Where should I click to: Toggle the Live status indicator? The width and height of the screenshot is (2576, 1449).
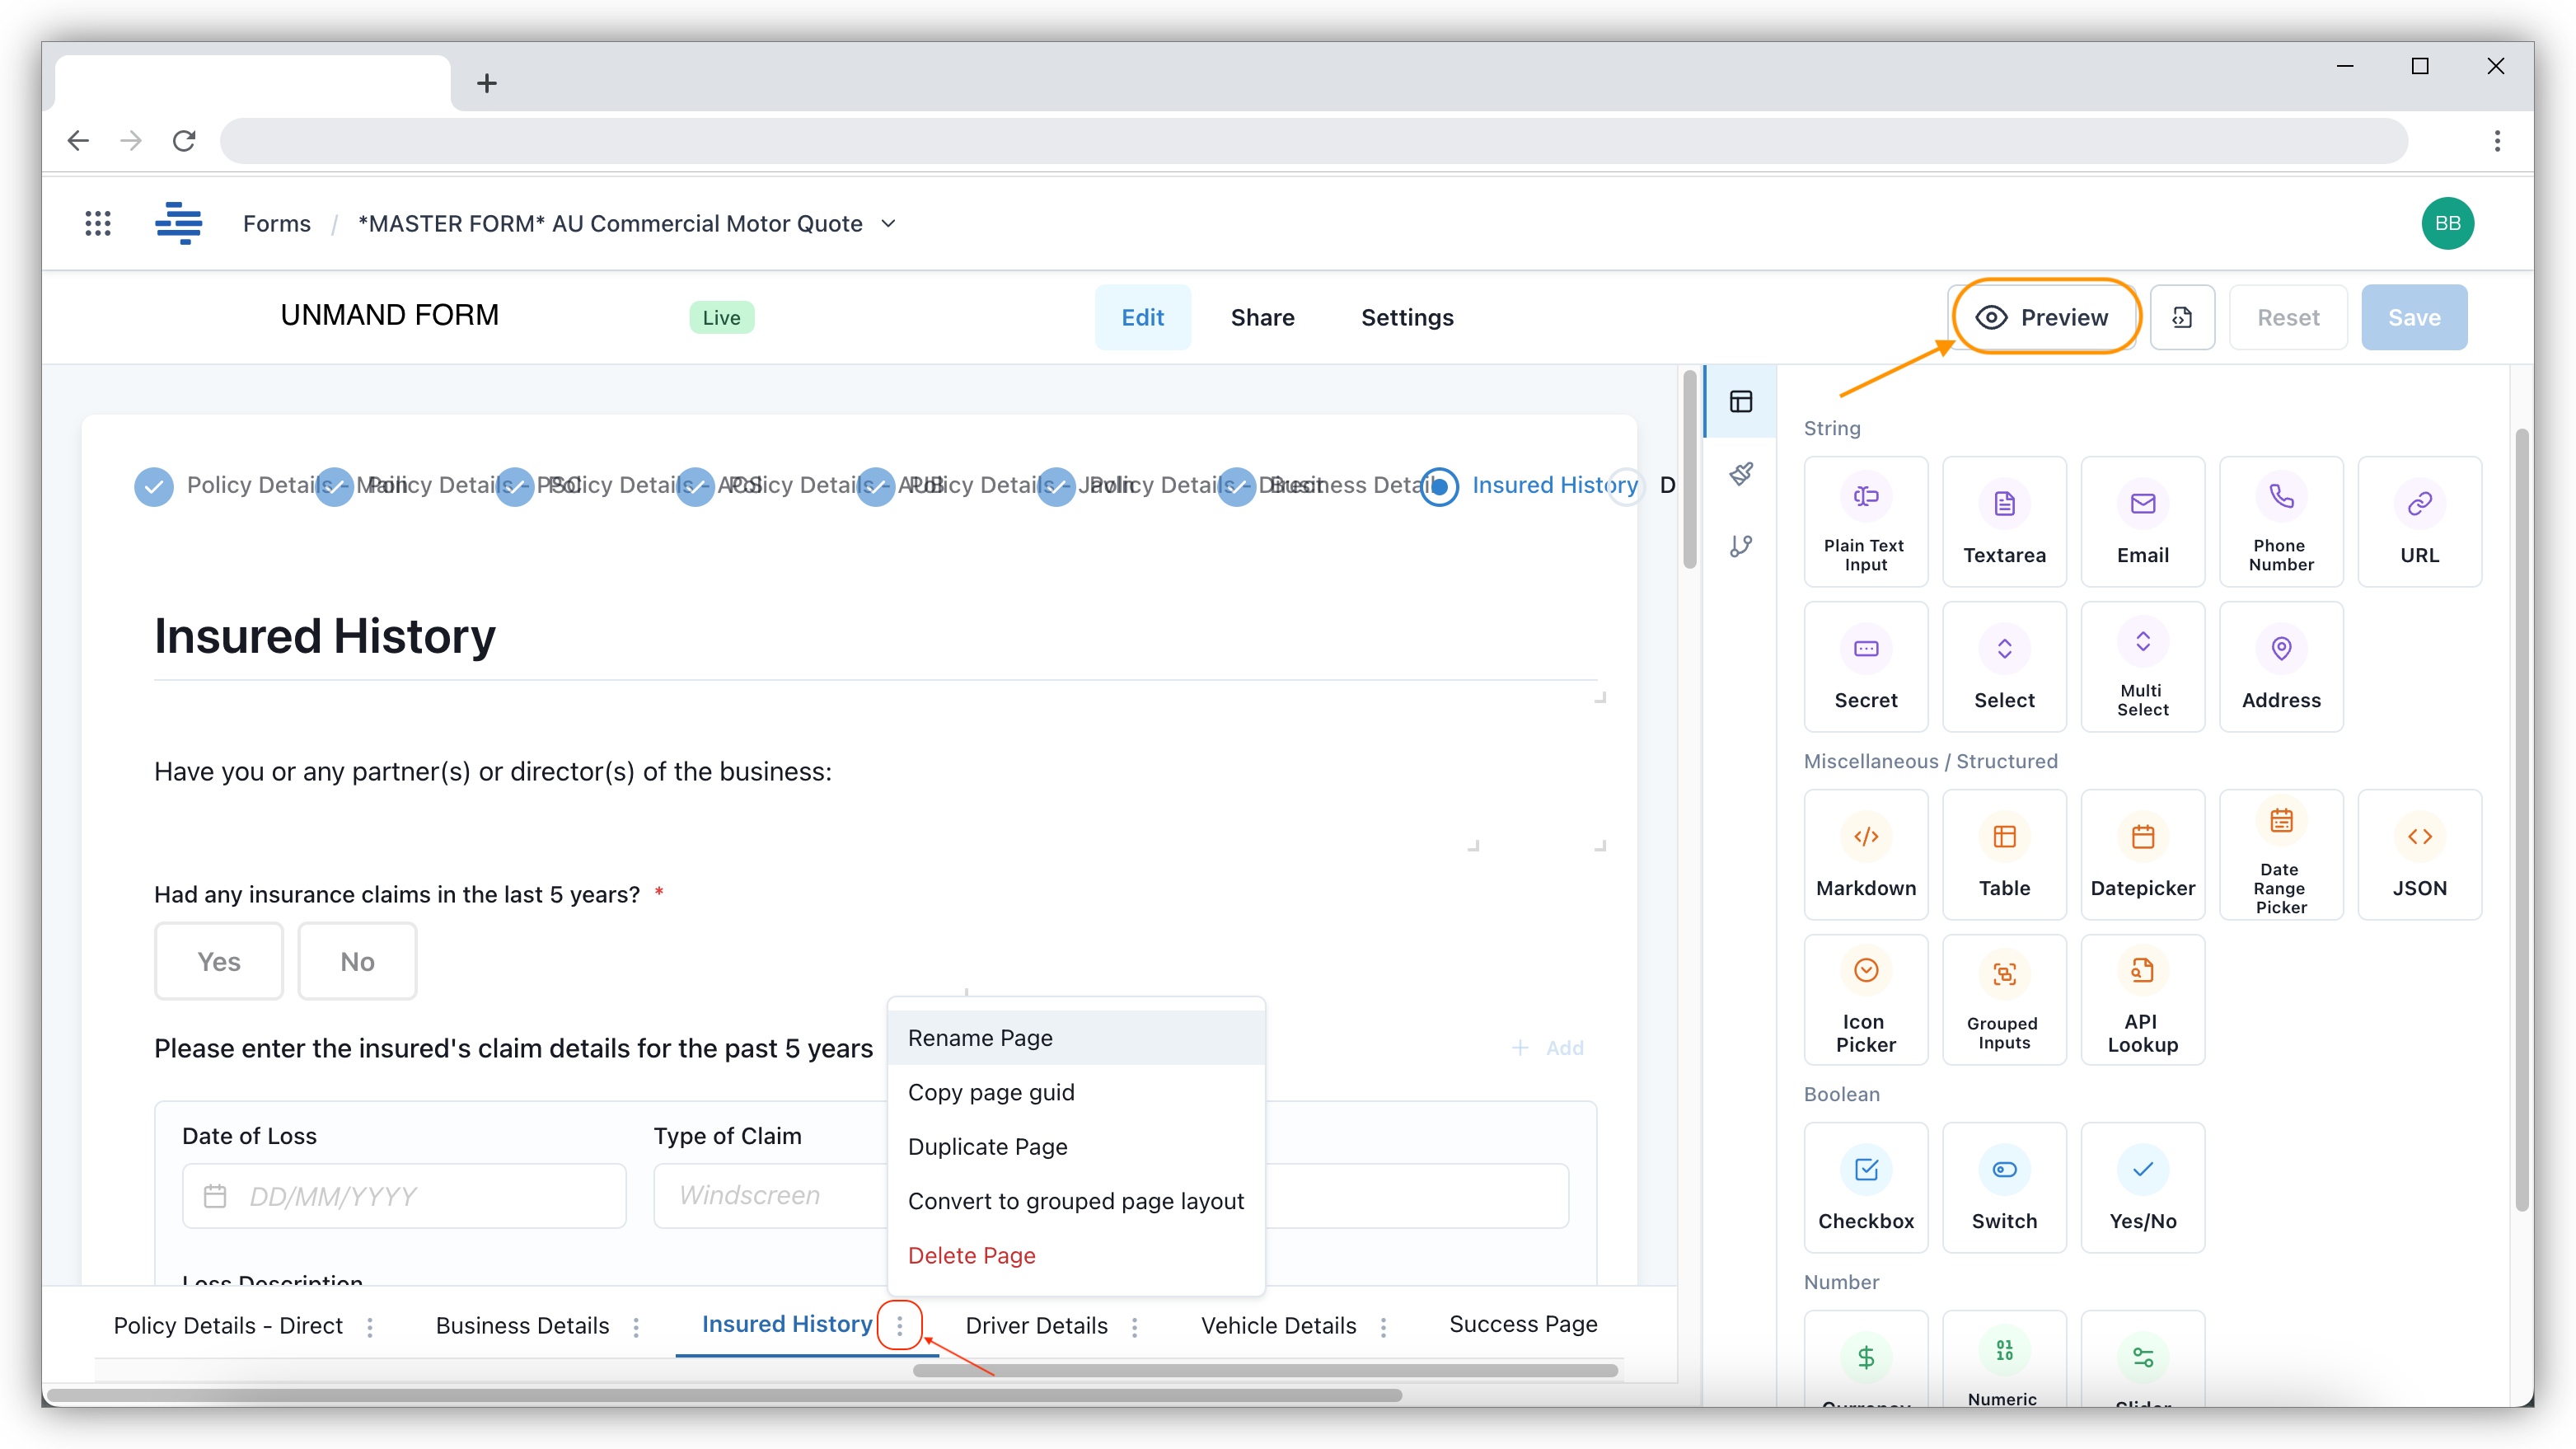click(x=722, y=317)
